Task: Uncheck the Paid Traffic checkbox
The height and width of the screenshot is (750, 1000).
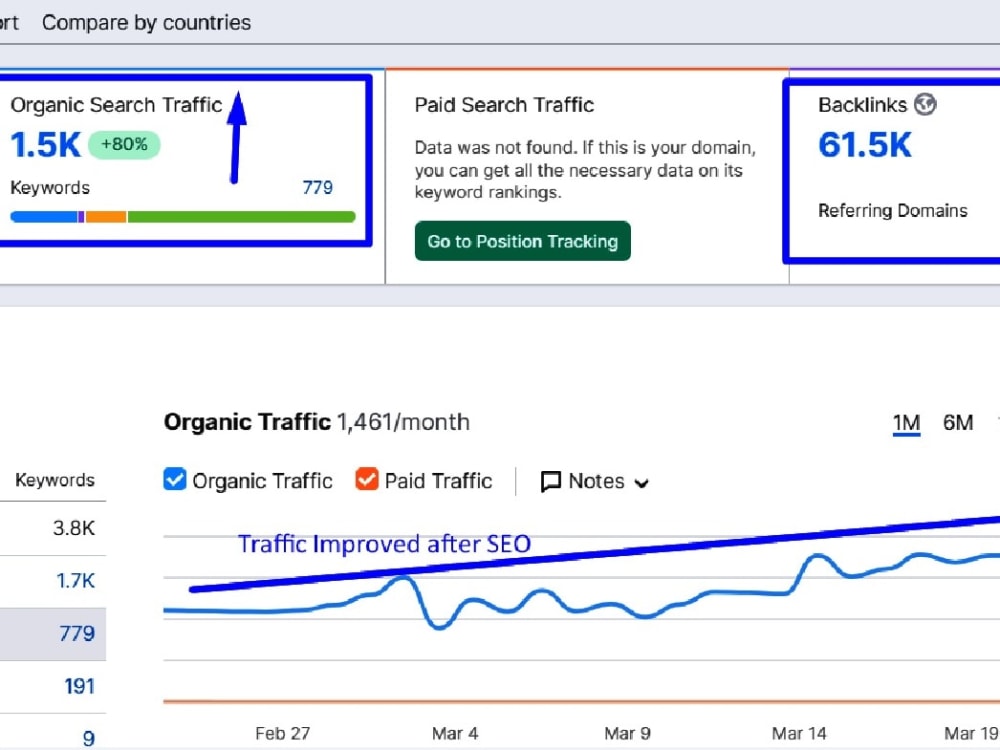Action: (367, 480)
